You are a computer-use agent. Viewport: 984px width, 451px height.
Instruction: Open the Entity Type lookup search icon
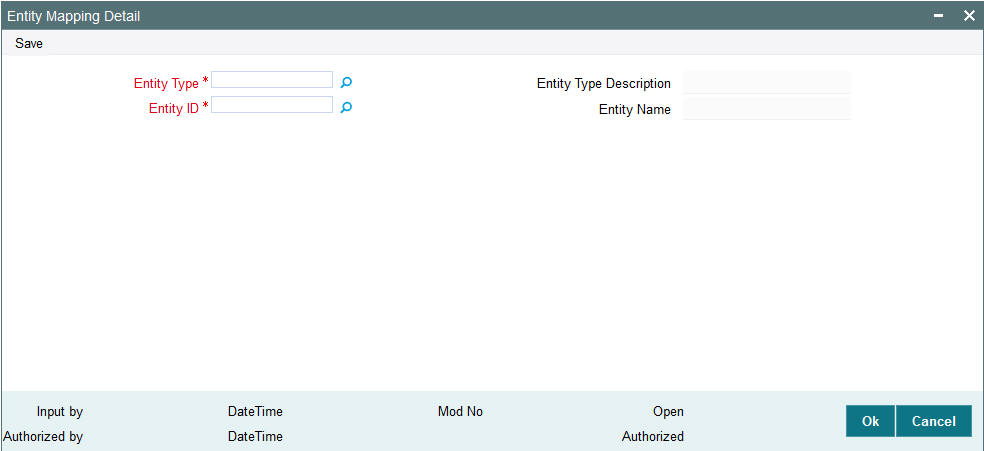(x=346, y=82)
